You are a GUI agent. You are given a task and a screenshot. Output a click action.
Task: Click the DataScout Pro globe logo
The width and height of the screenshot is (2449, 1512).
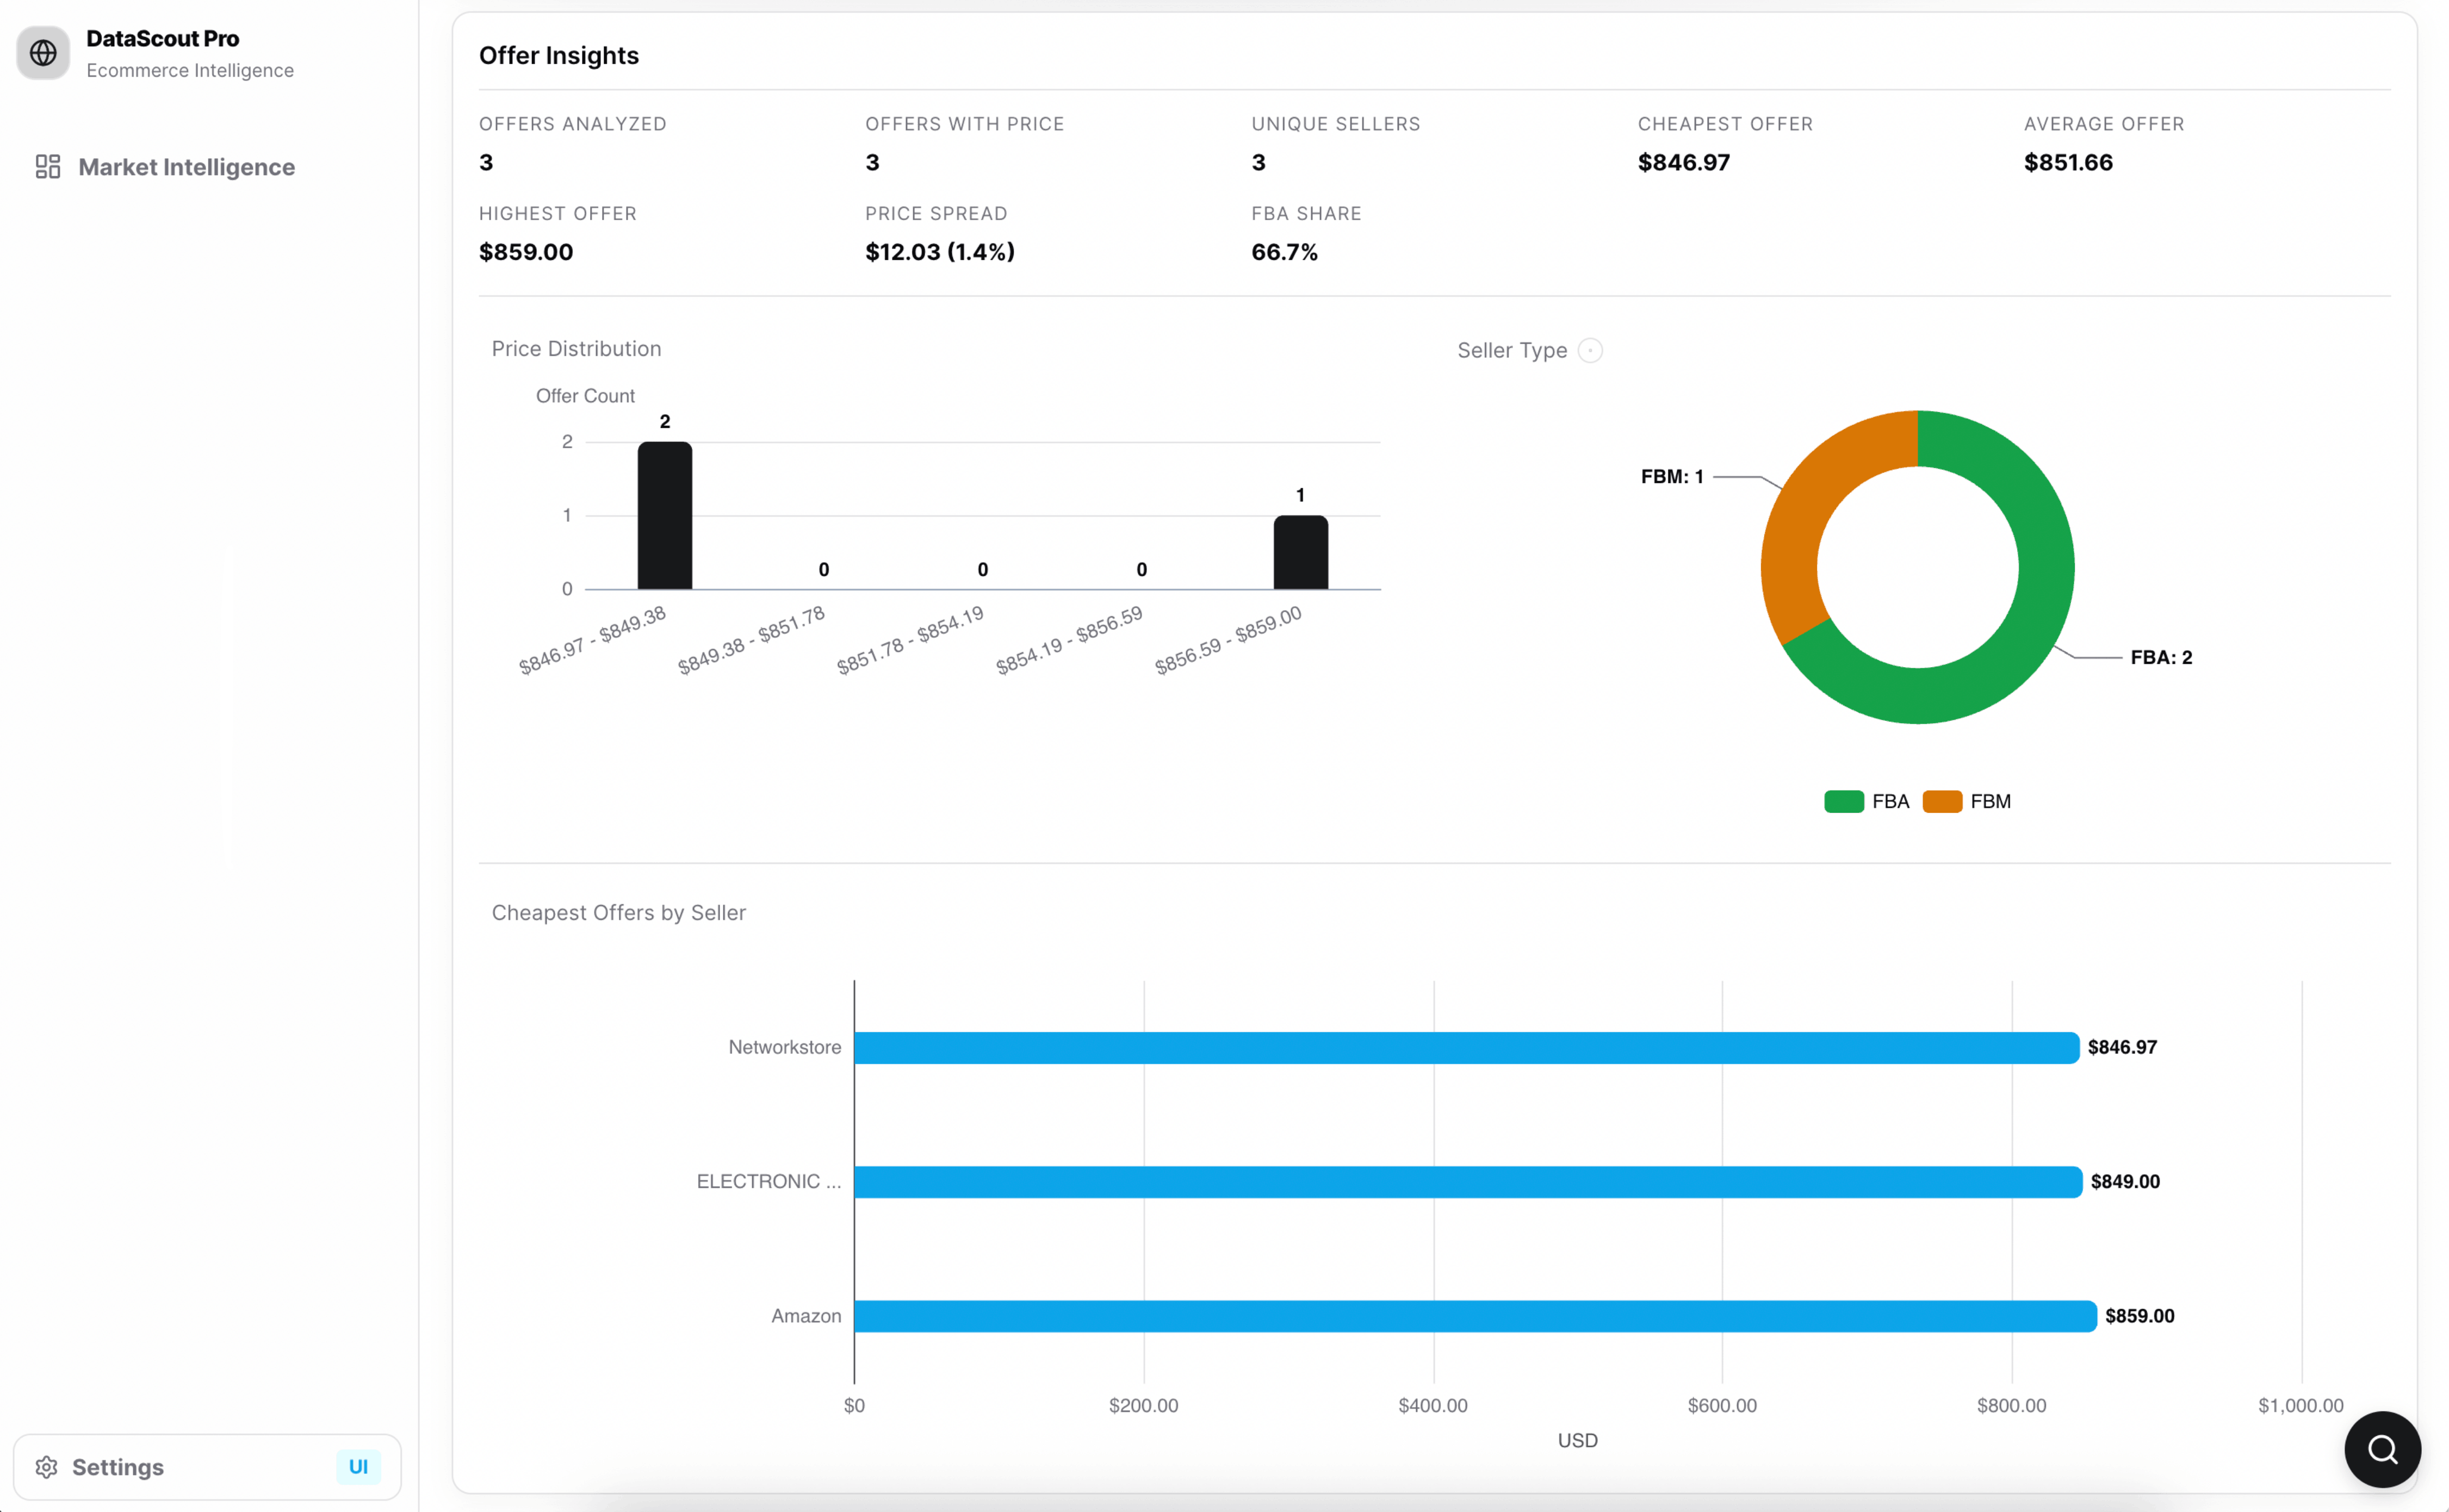[x=43, y=52]
